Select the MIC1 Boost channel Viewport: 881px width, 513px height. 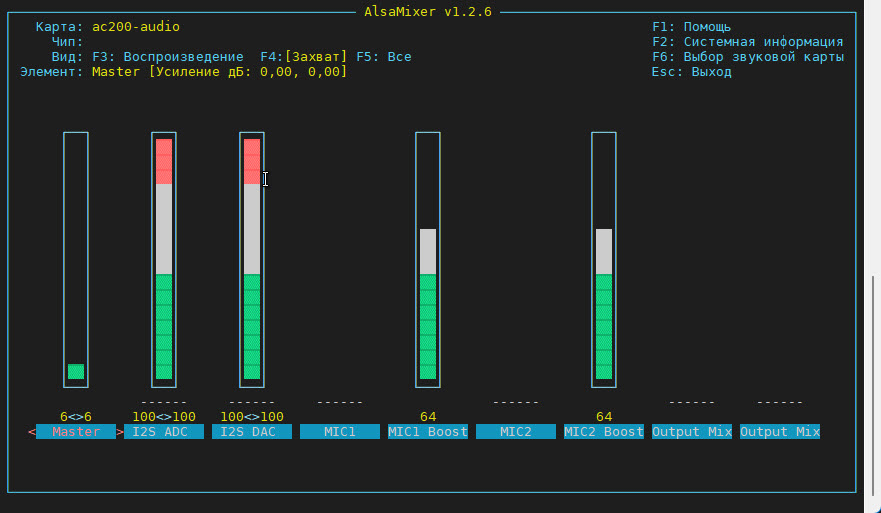click(x=428, y=432)
